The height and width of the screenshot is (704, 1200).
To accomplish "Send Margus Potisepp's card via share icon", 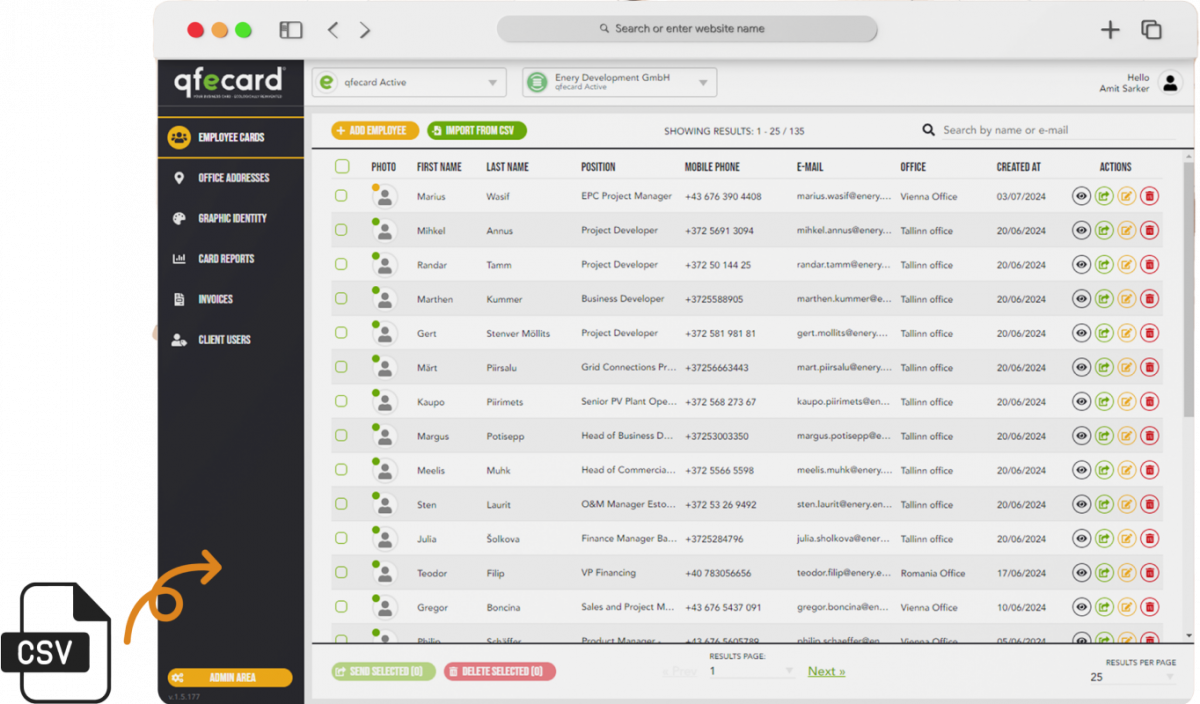I will pyautogui.click(x=1104, y=436).
